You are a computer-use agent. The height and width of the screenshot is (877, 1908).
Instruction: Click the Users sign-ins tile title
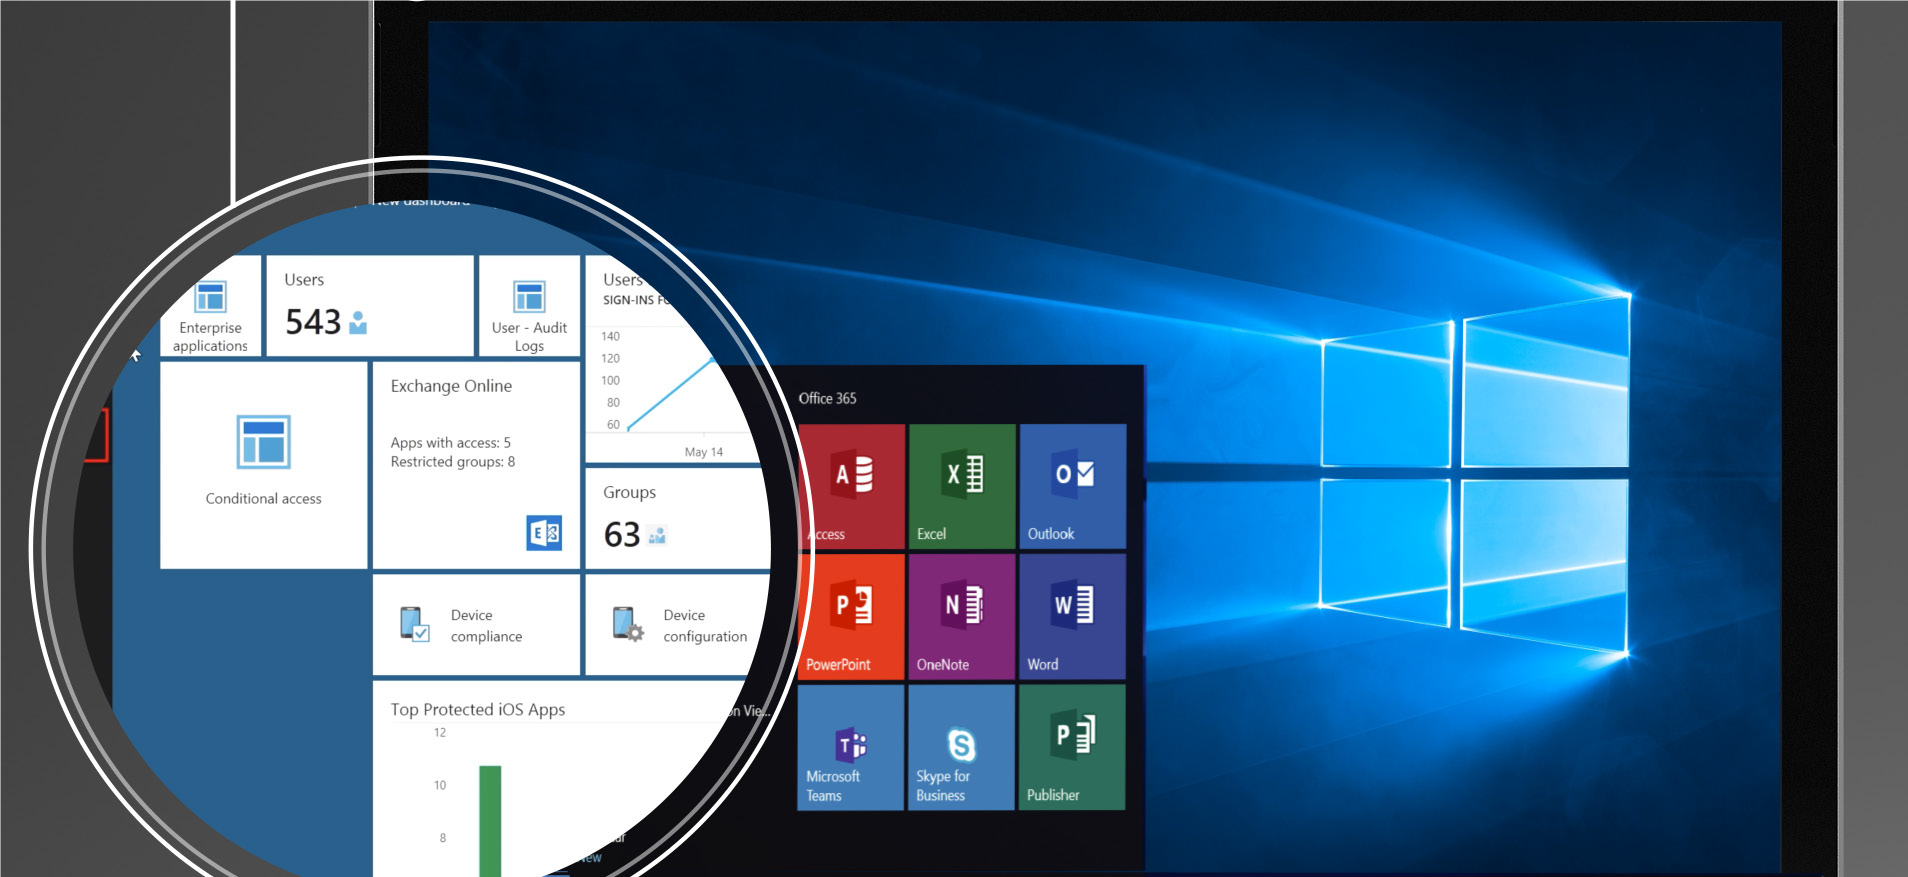623,280
